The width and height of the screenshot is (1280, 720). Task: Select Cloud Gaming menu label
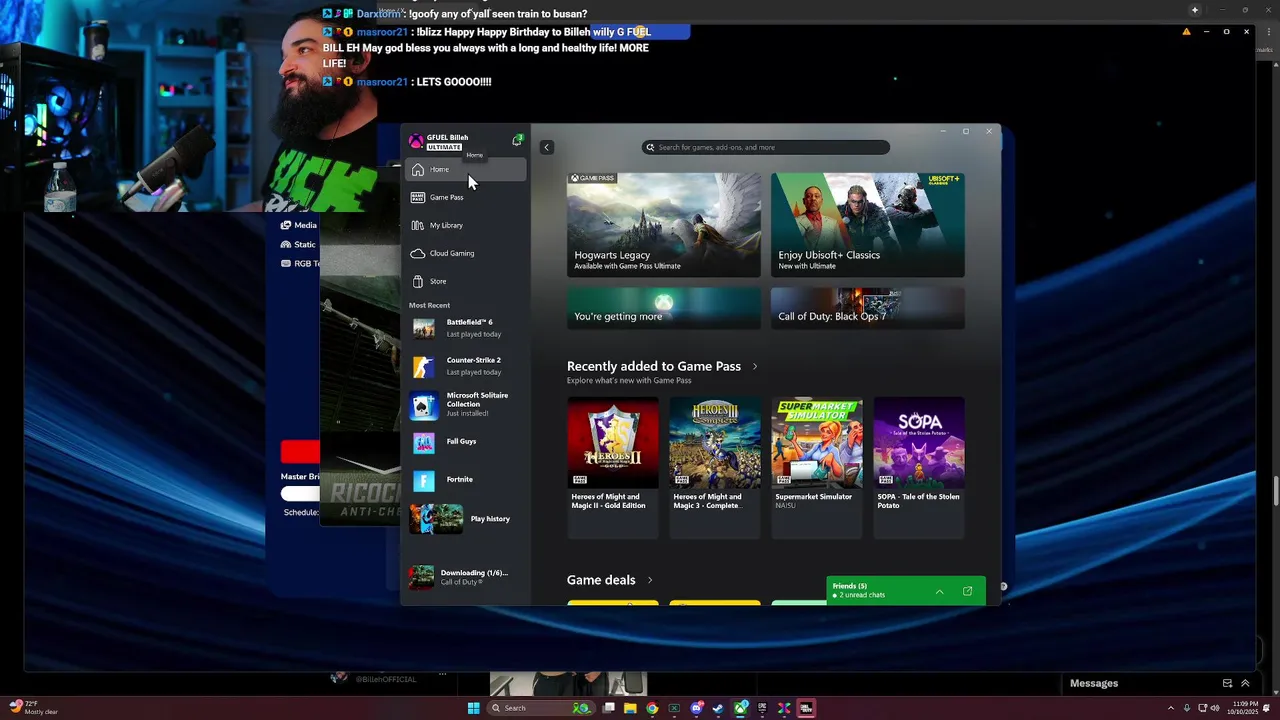pos(452,254)
